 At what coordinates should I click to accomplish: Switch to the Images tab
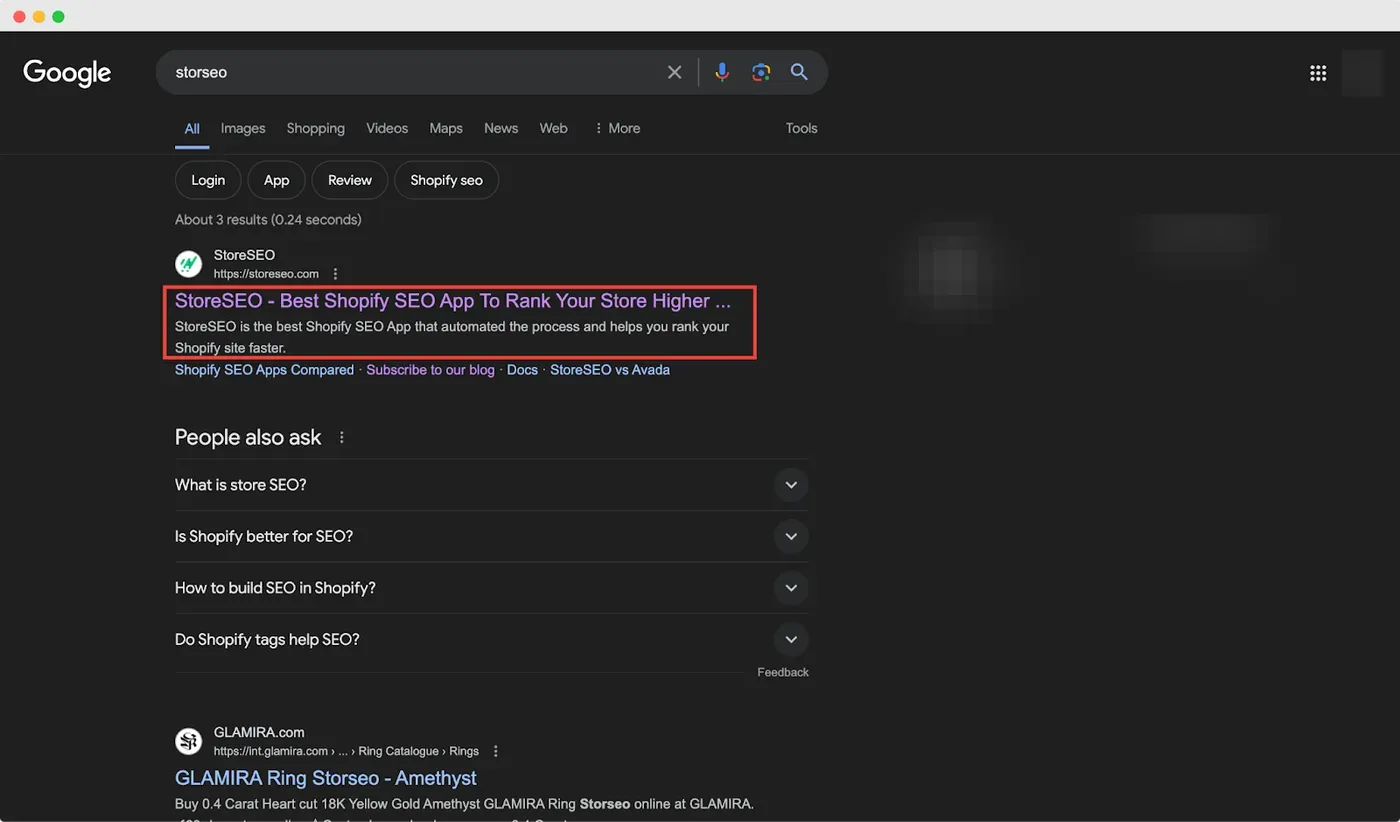(x=243, y=128)
